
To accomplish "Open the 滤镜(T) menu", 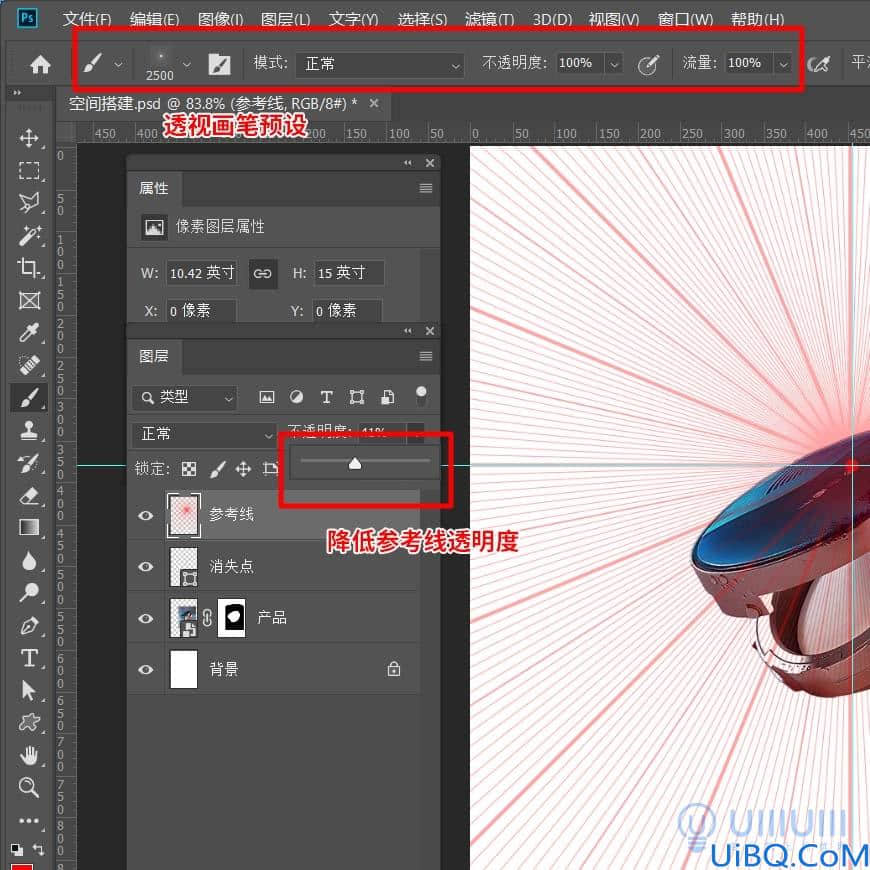I will [x=489, y=19].
